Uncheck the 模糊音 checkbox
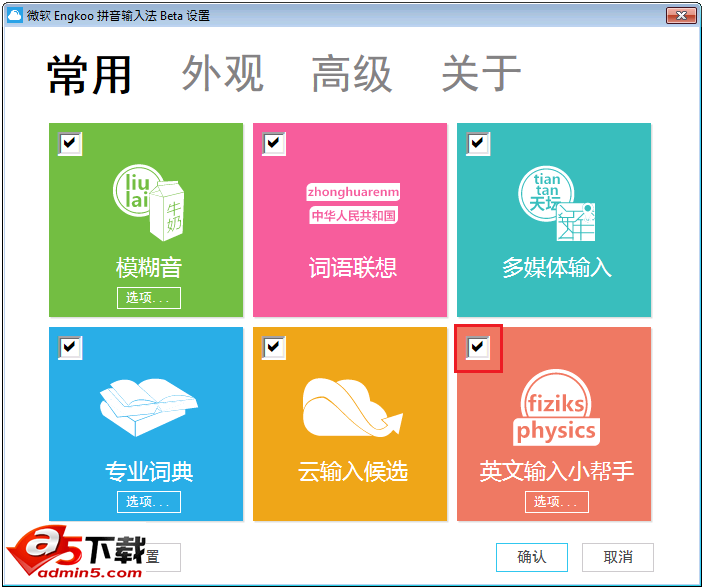This screenshot has width=703, height=587. click(70, 144)
